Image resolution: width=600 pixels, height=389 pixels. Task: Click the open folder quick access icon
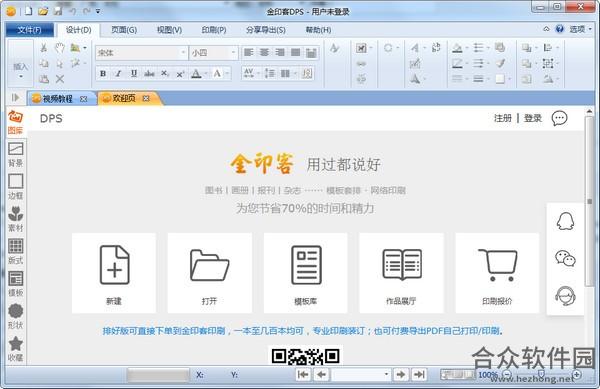pyautogui.click(x=43, y=11)
